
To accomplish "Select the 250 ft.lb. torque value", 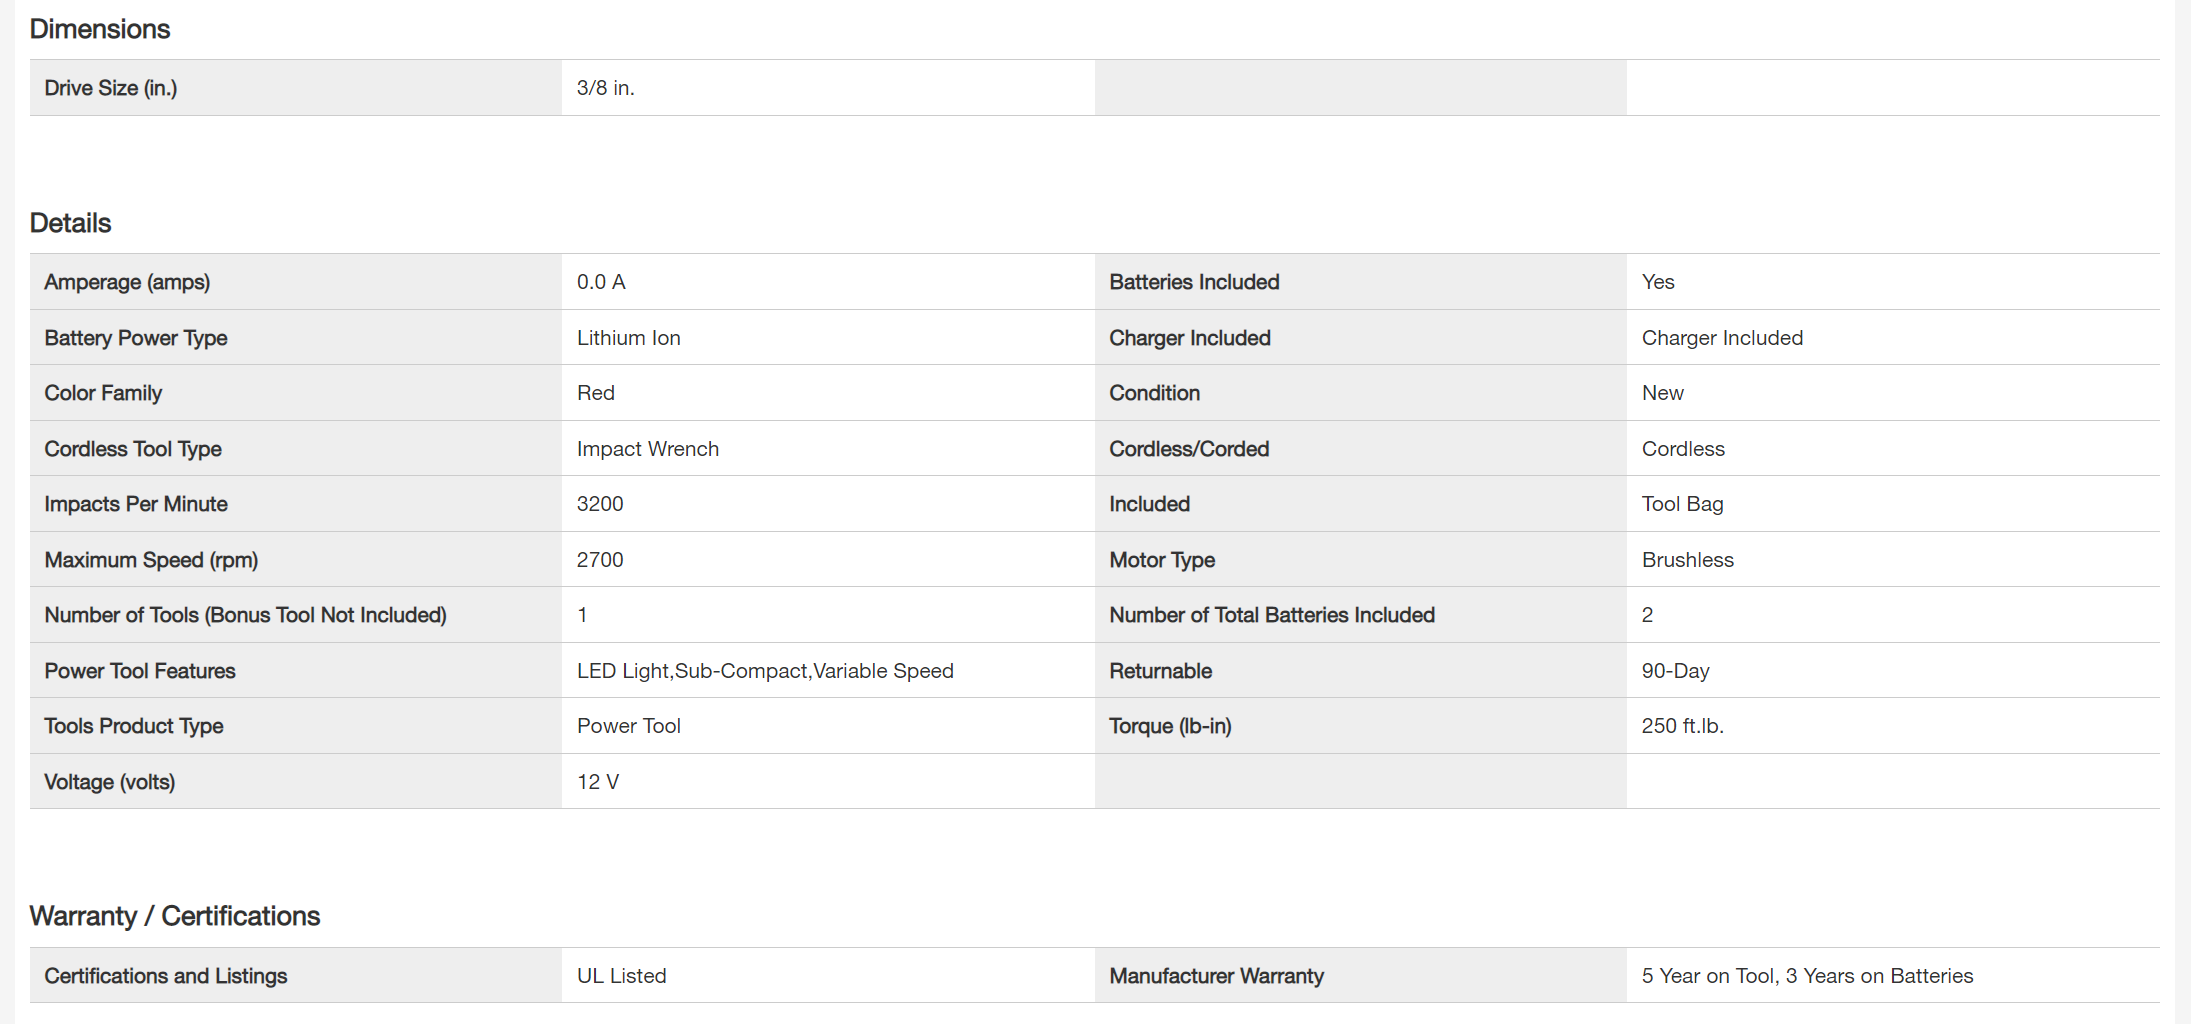I will (x=1682, y=726).
